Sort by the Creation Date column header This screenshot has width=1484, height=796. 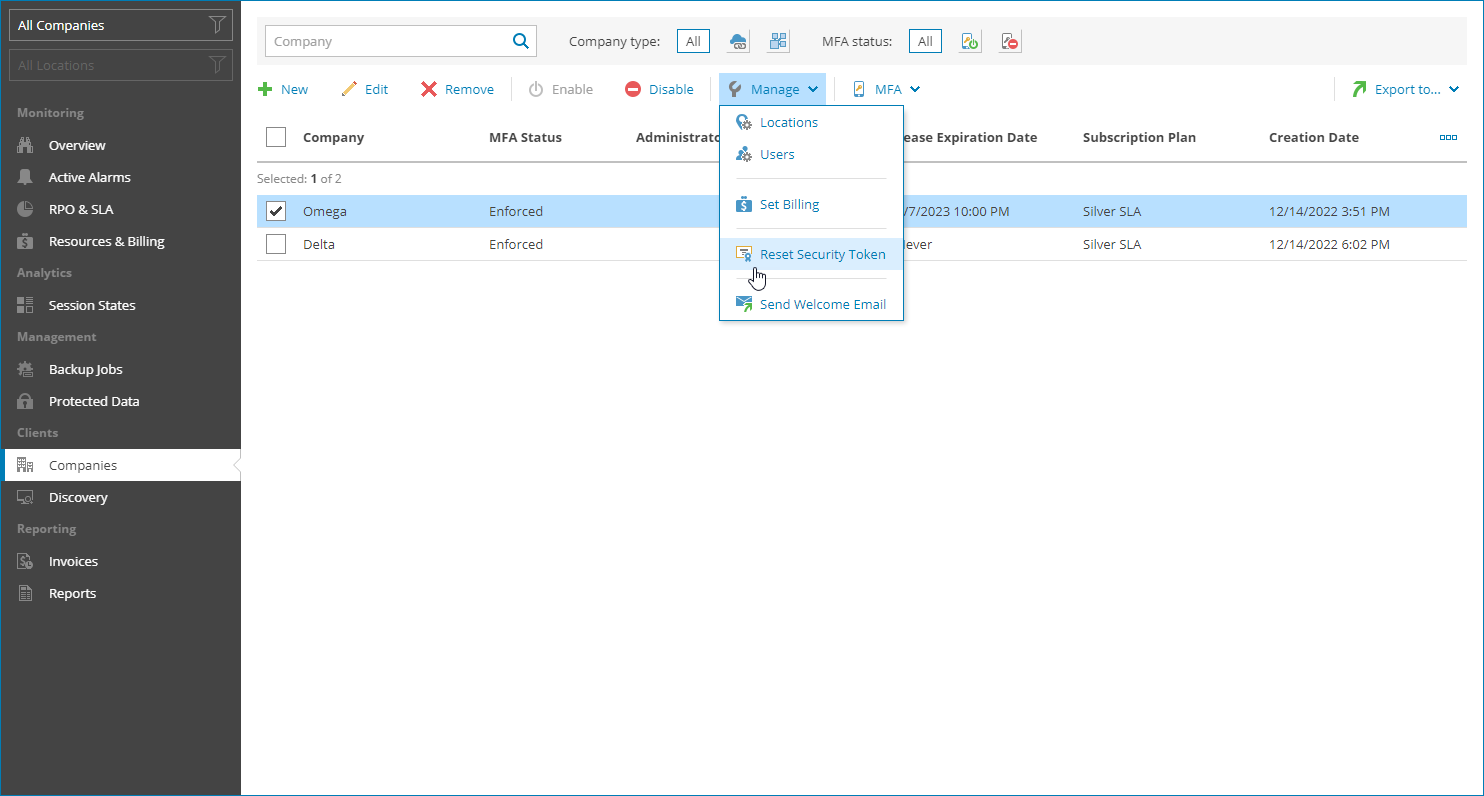[1313, 137]
